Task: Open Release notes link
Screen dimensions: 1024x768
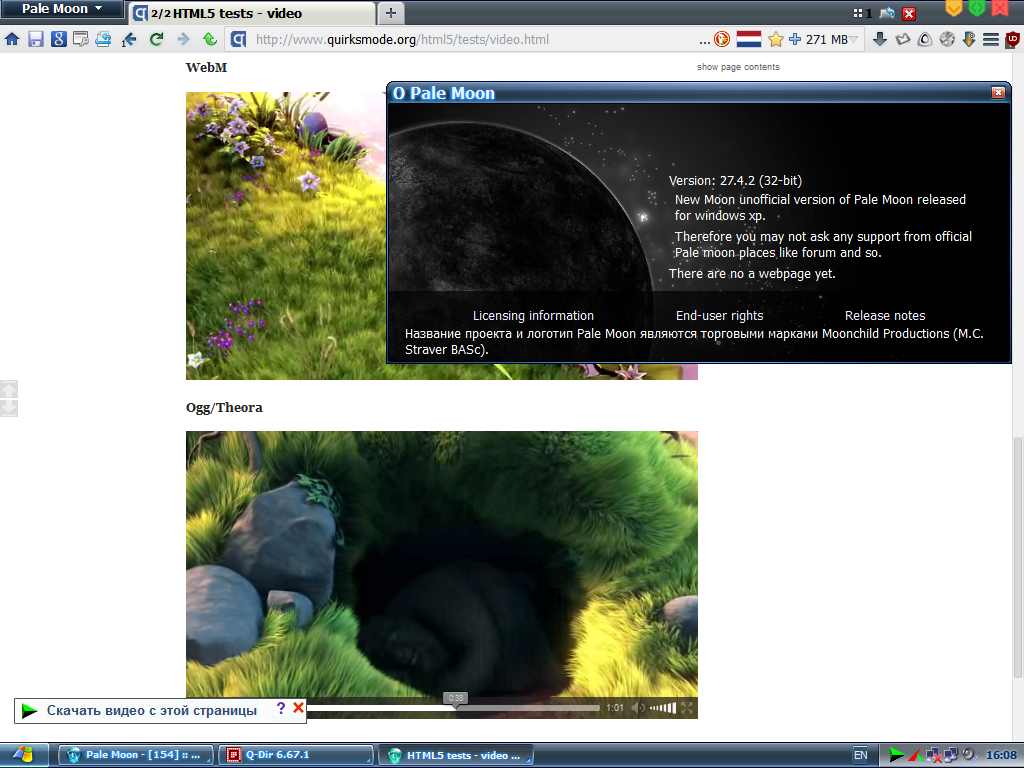Action: pyautogui.click(x=885, y=315)
